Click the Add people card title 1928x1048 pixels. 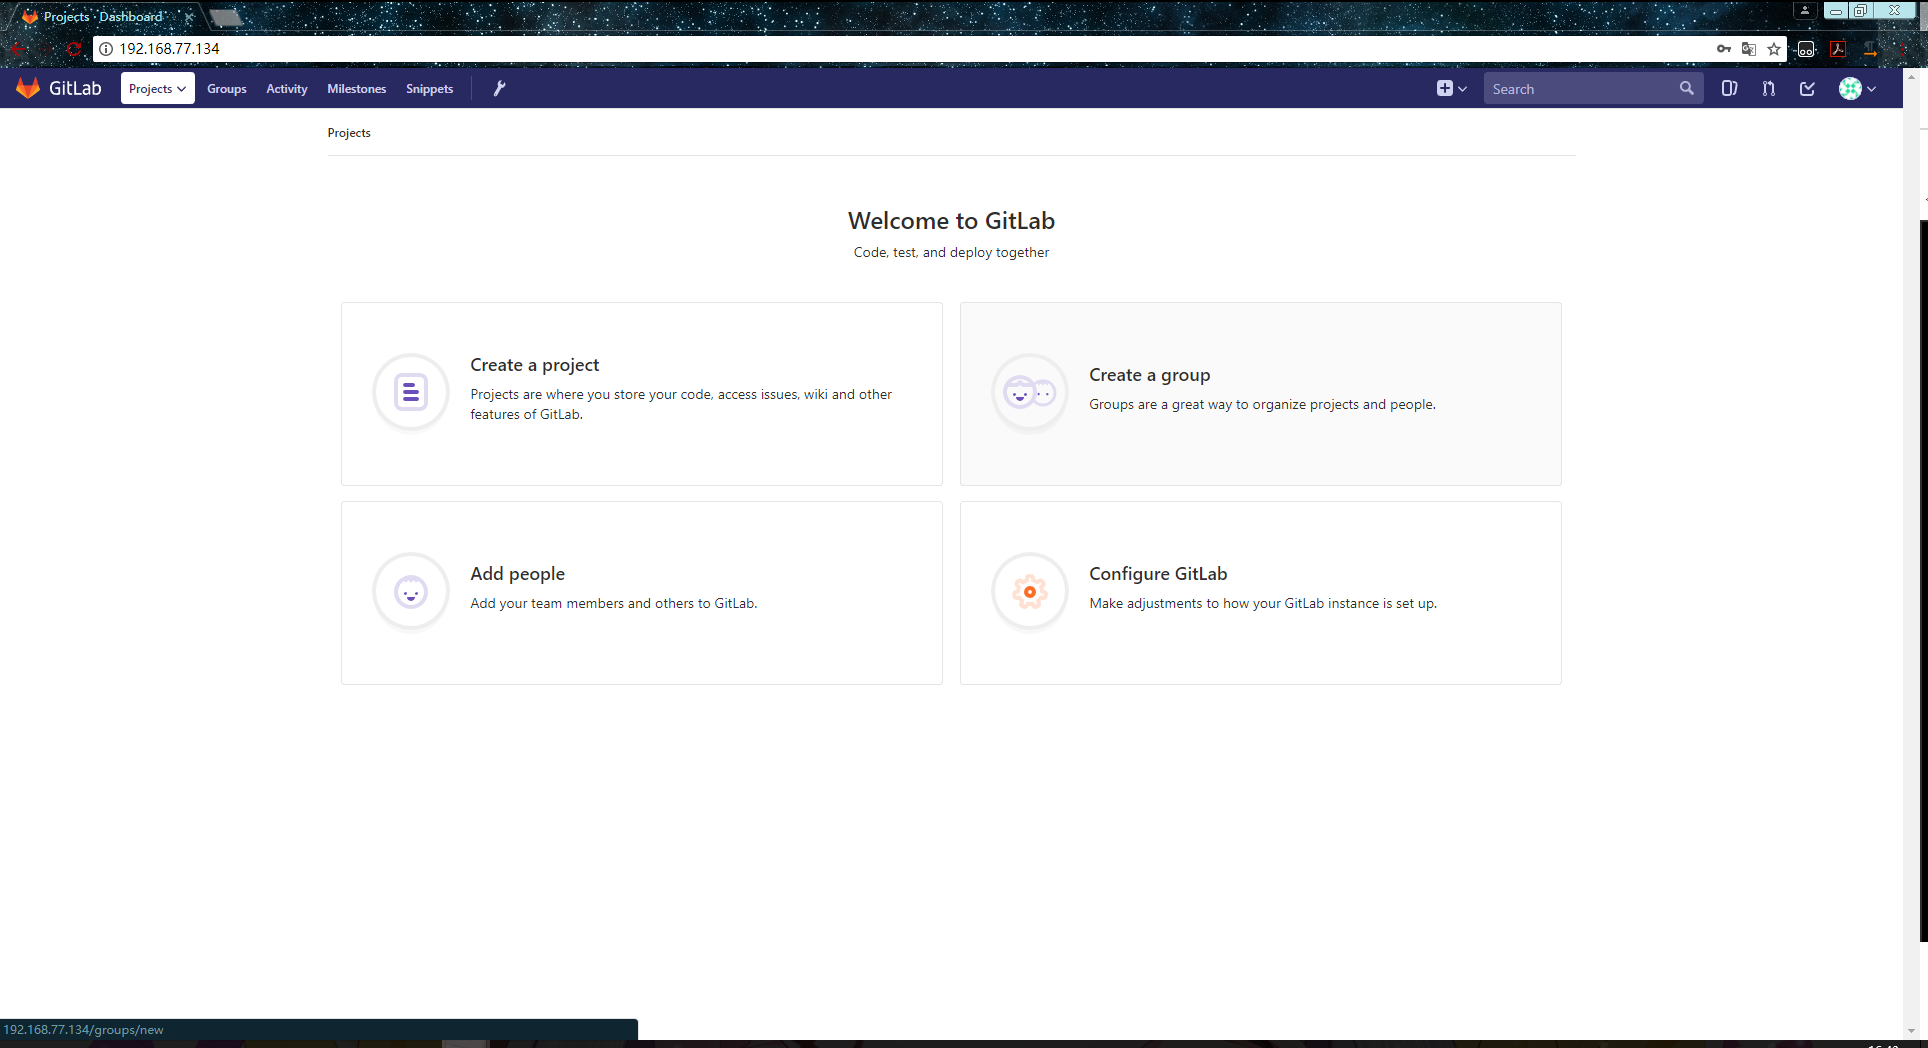[518, 574]
